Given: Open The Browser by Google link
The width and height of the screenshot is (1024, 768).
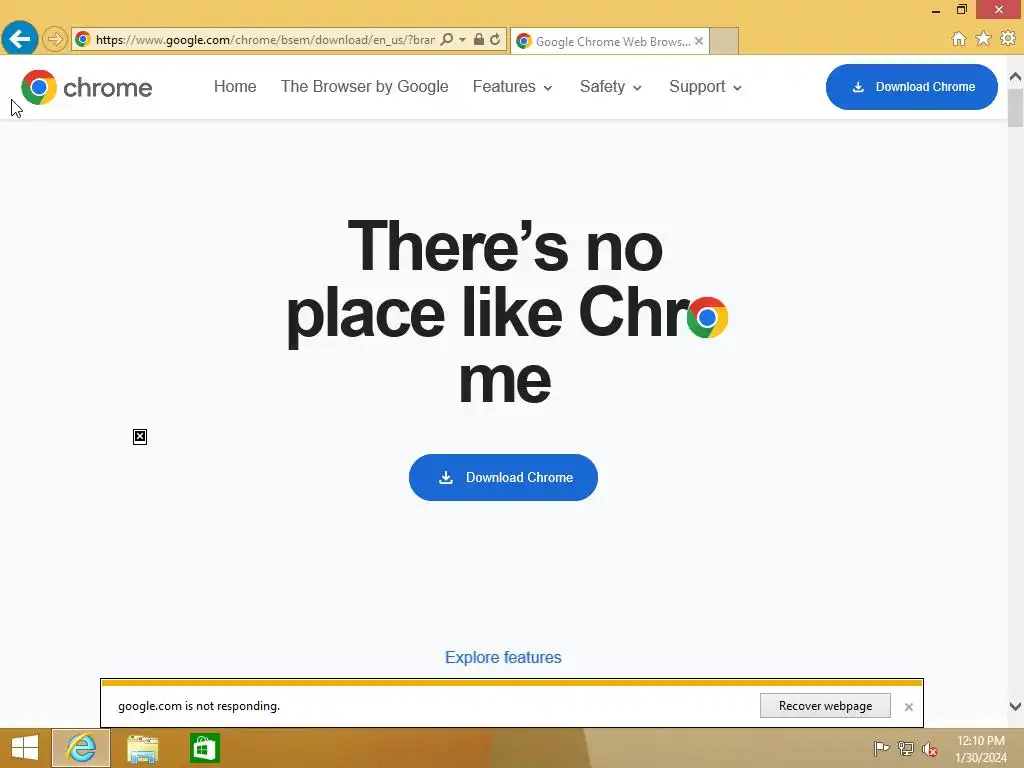Looking at the screenshot, I should (x=364, y=86).
